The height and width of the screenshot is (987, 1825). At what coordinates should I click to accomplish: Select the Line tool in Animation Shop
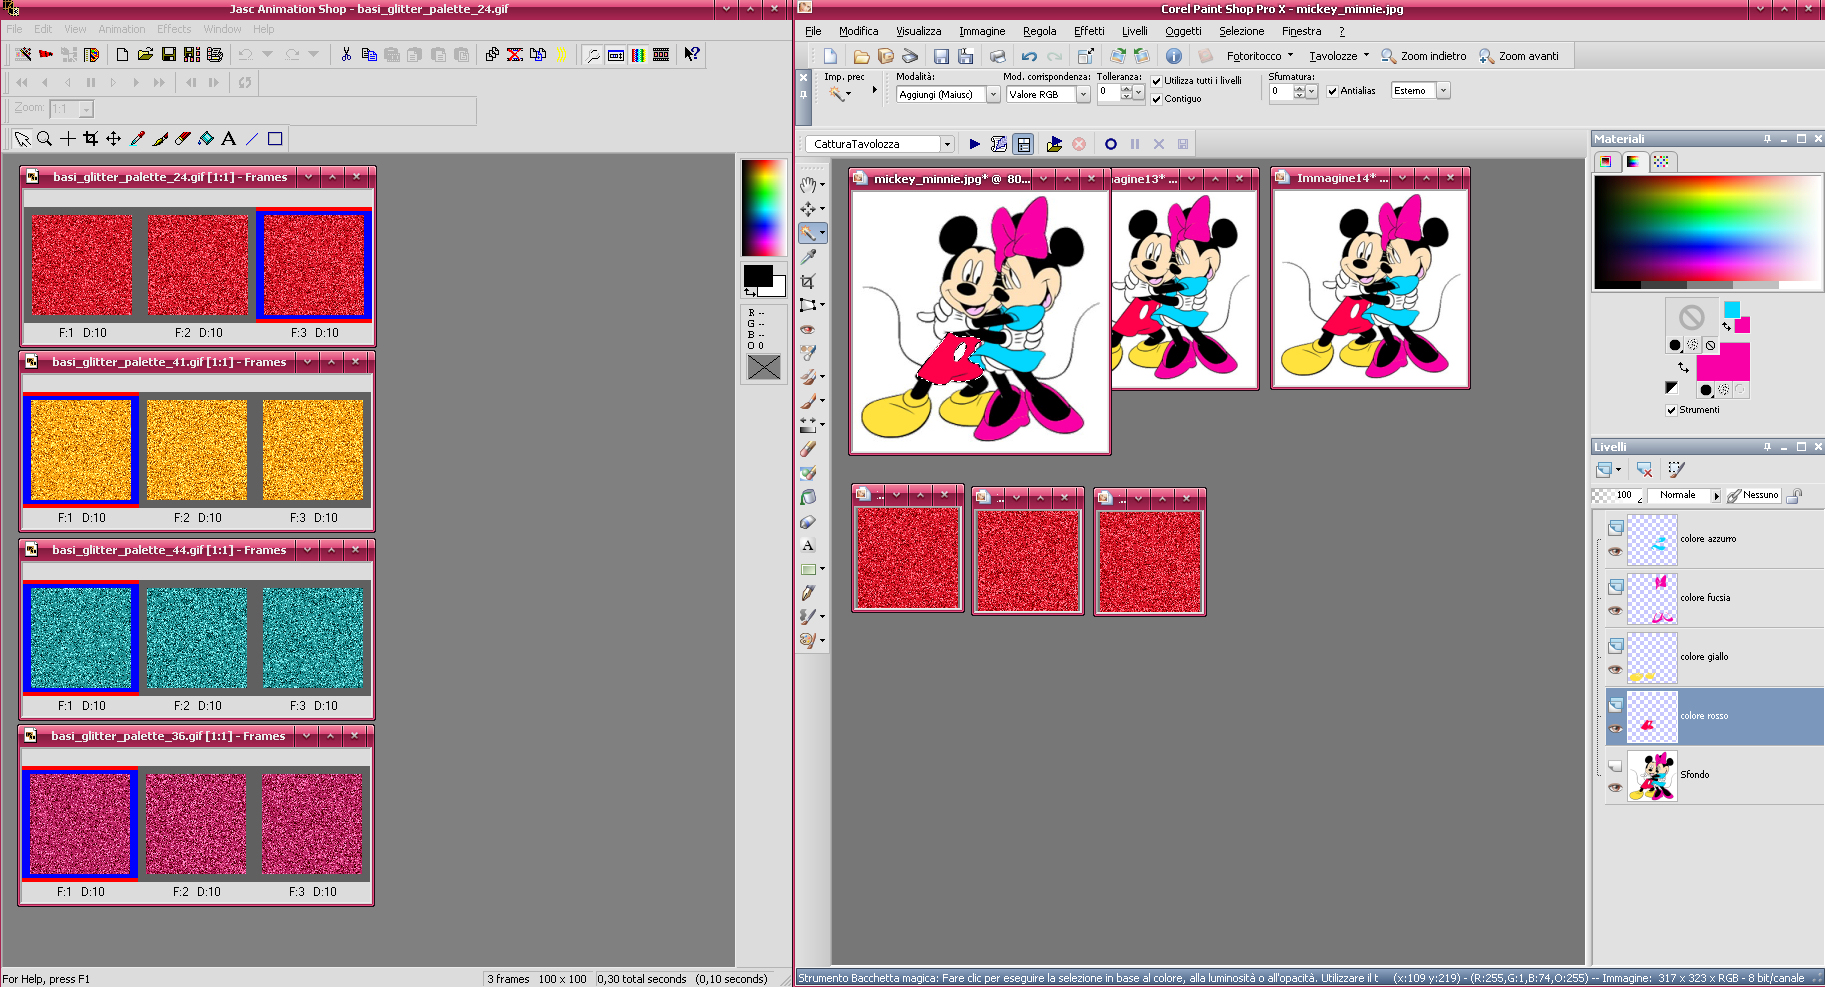[252, 139]
